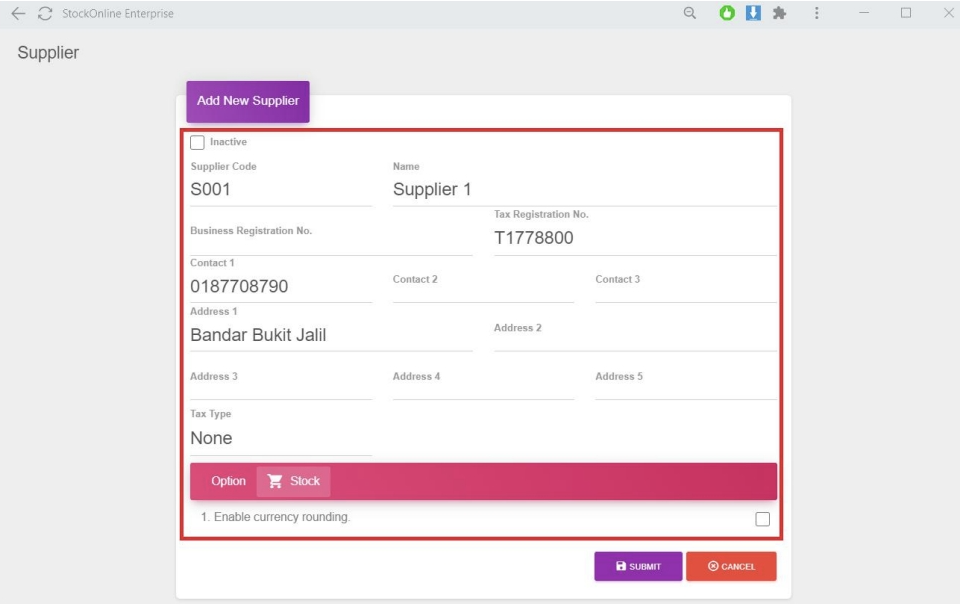The image size is (960, 605).
Task: Click the Contact 2 input field
Action: click(483, 287)
